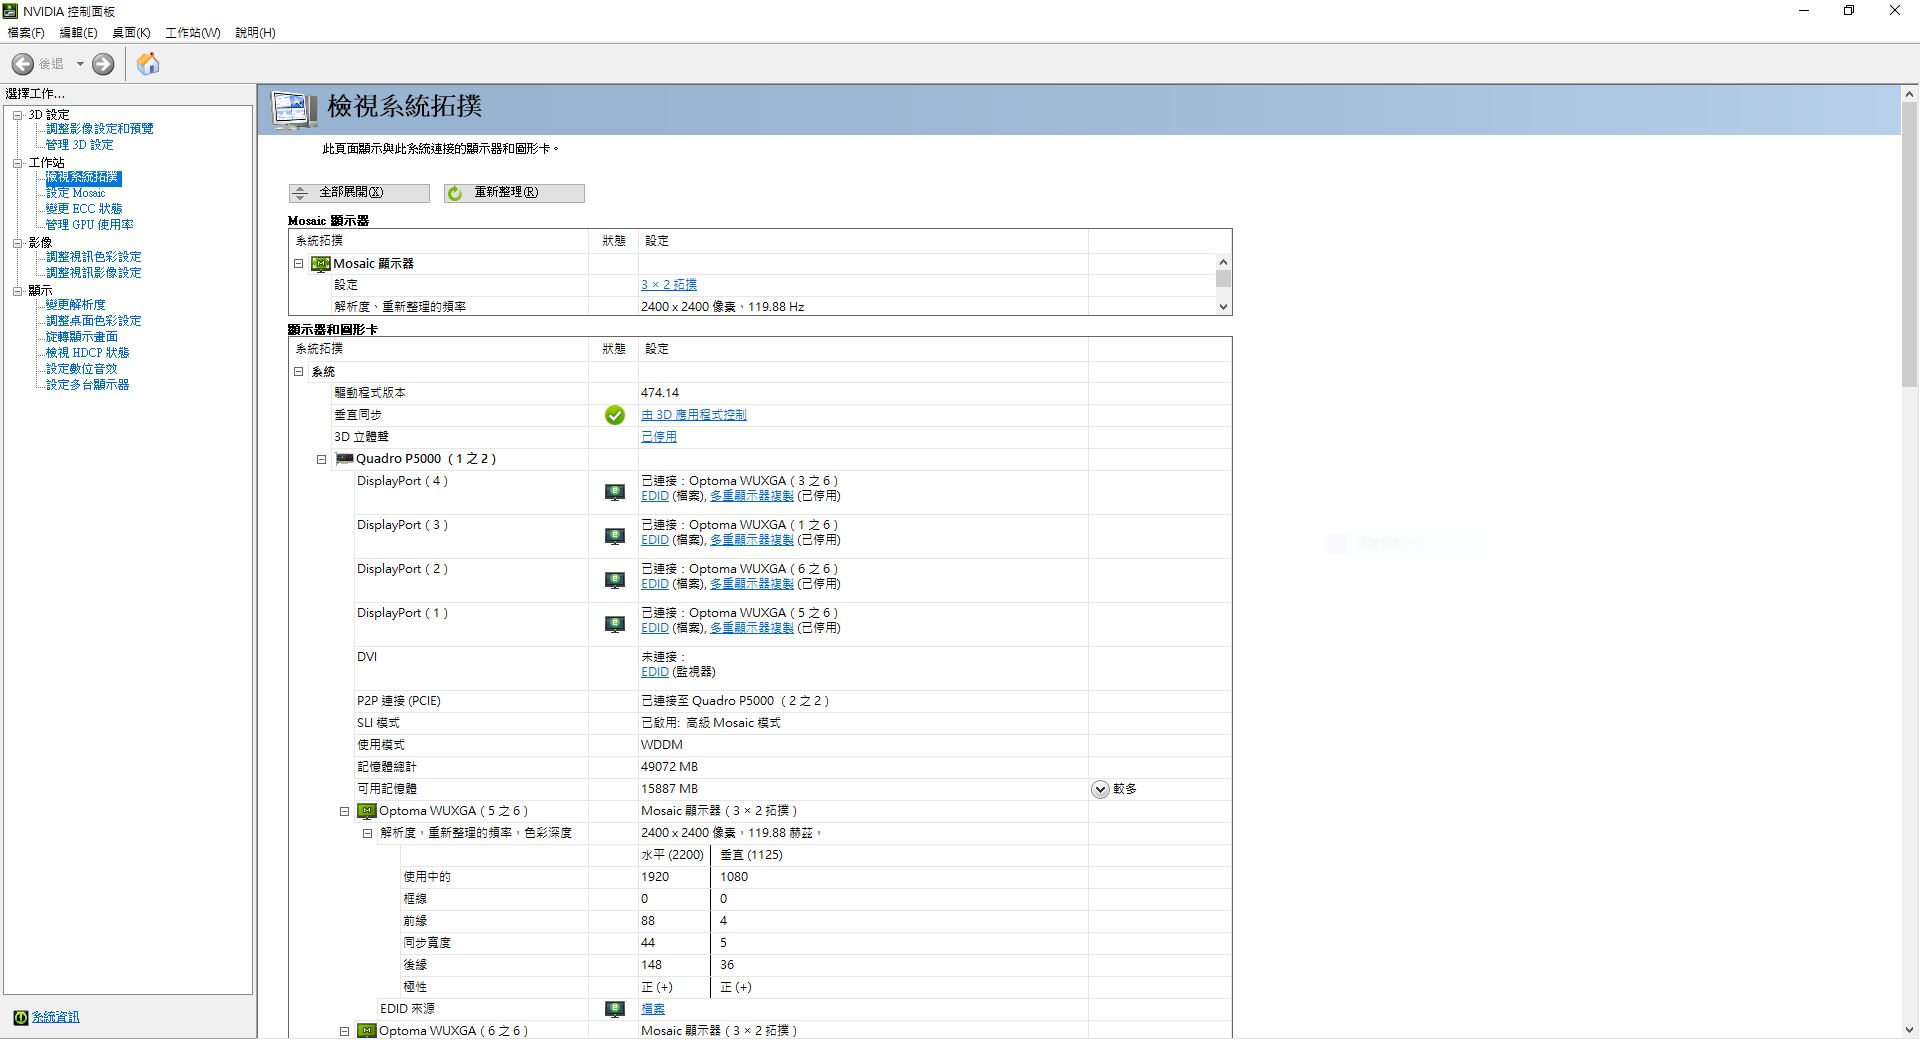Viewport: 1920px width, 1040px height.
Task: Click the 重新整理(R) refresh button
Action: click(x=514, y=193)
